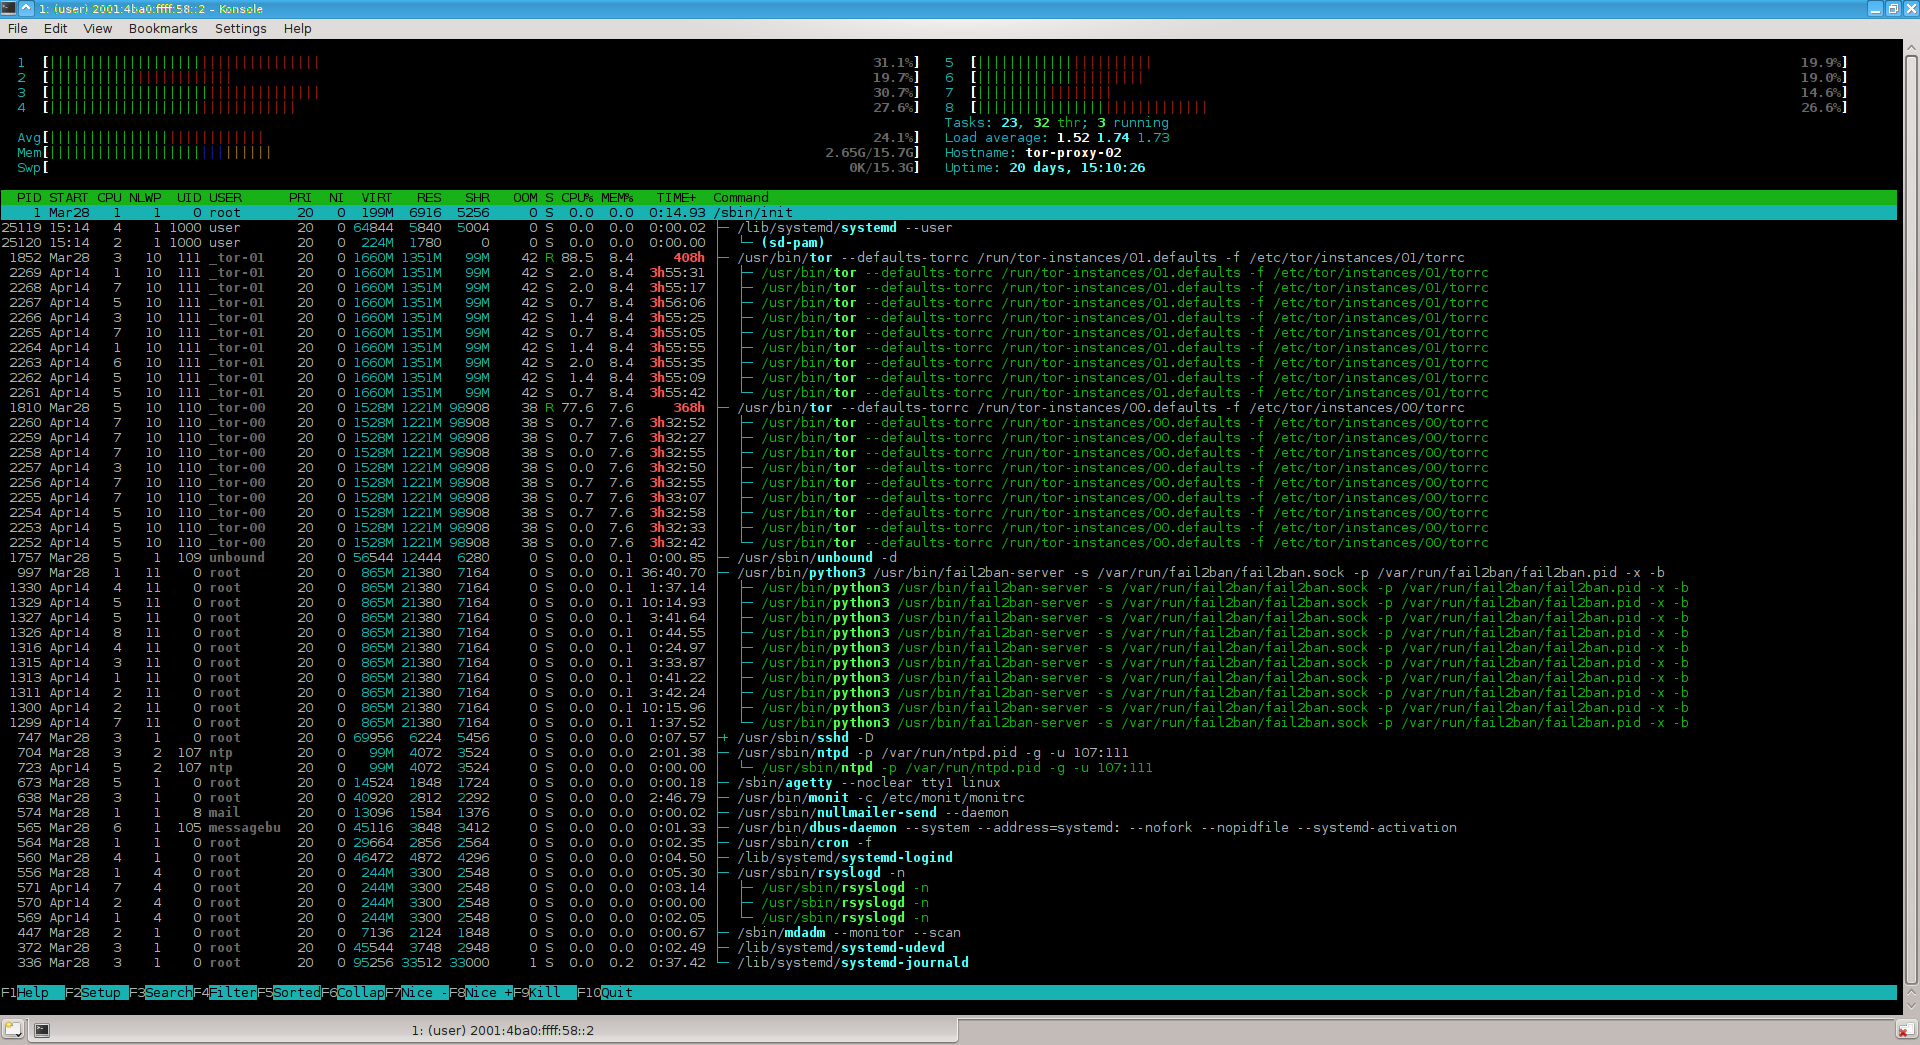The height and width of the screenshot is (1045, 1920).
Task: Click the CPU 8 usage meter
Action: click(x=1396, y=107)
